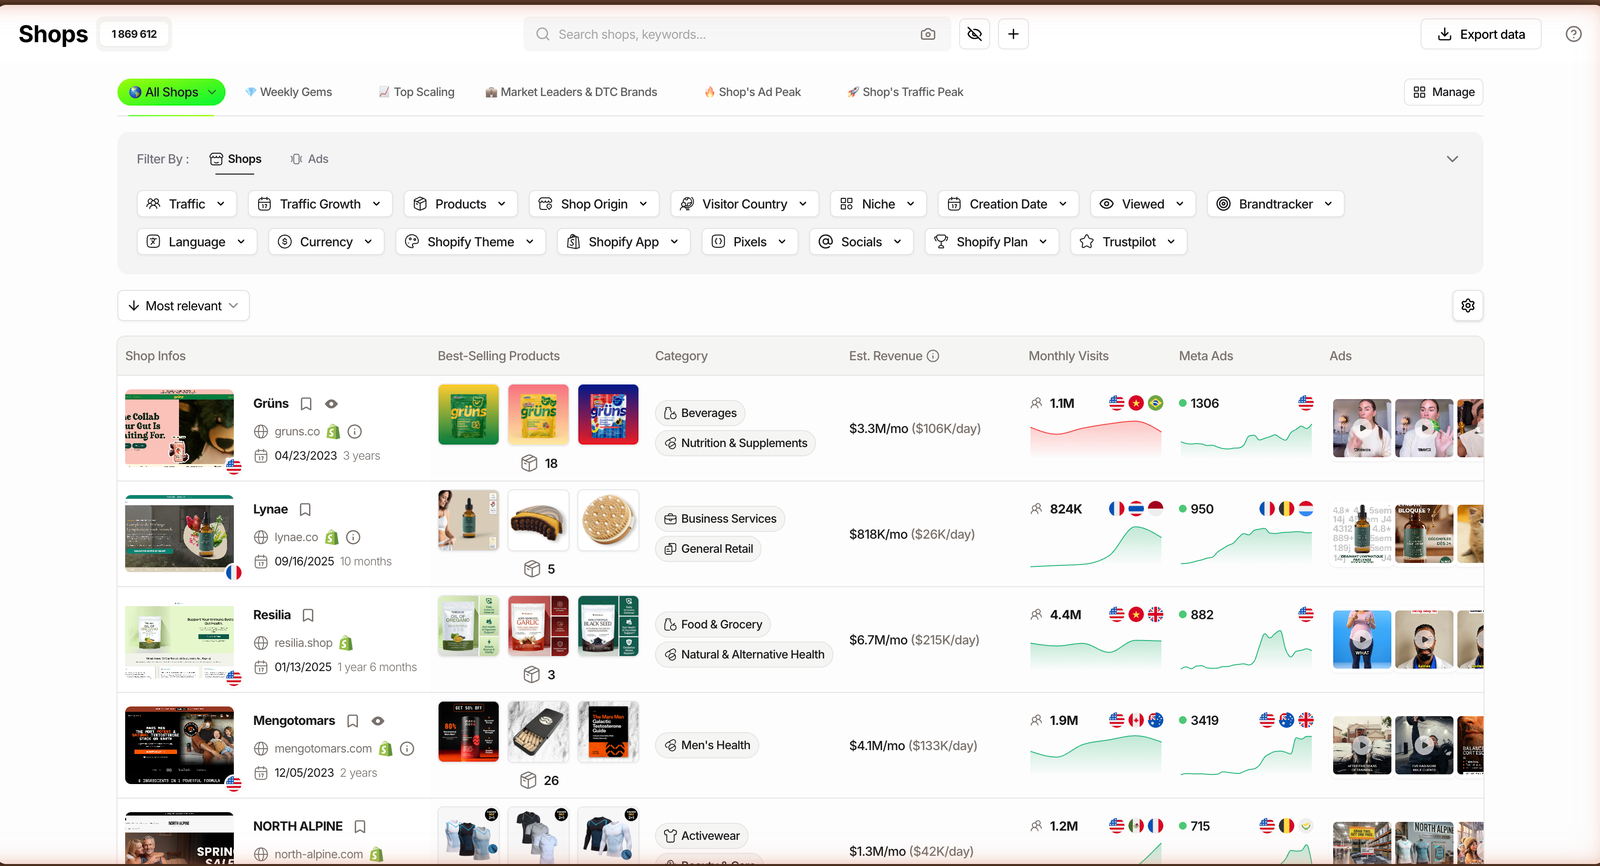1600x866 pixels.
Task: Toggle the eye icon next to Grüns
Action: [332, 404]
